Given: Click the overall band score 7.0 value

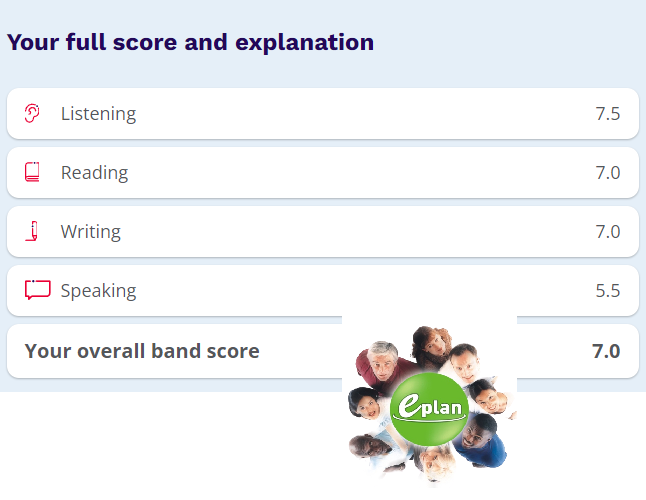Looking at the screenshot, I should [606, 351].
